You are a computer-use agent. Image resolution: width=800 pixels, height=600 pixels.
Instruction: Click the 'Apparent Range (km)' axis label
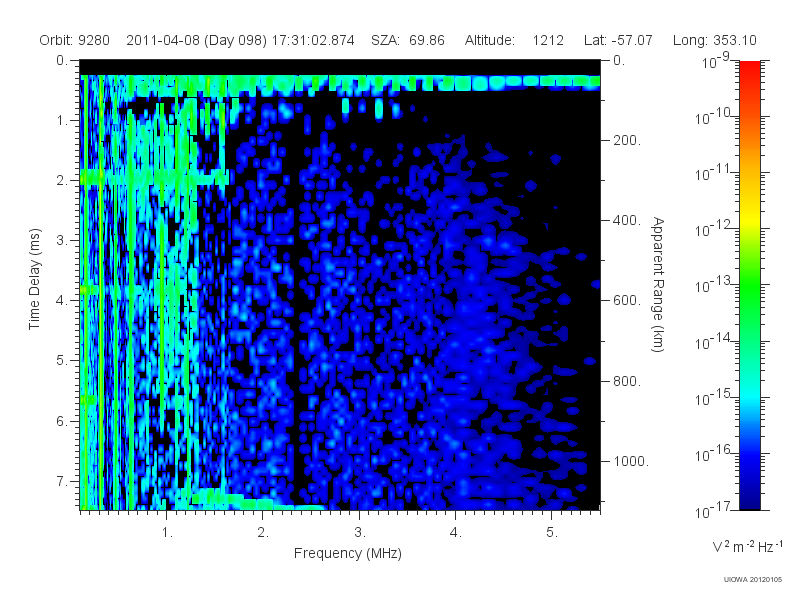[x=658, y=285]
